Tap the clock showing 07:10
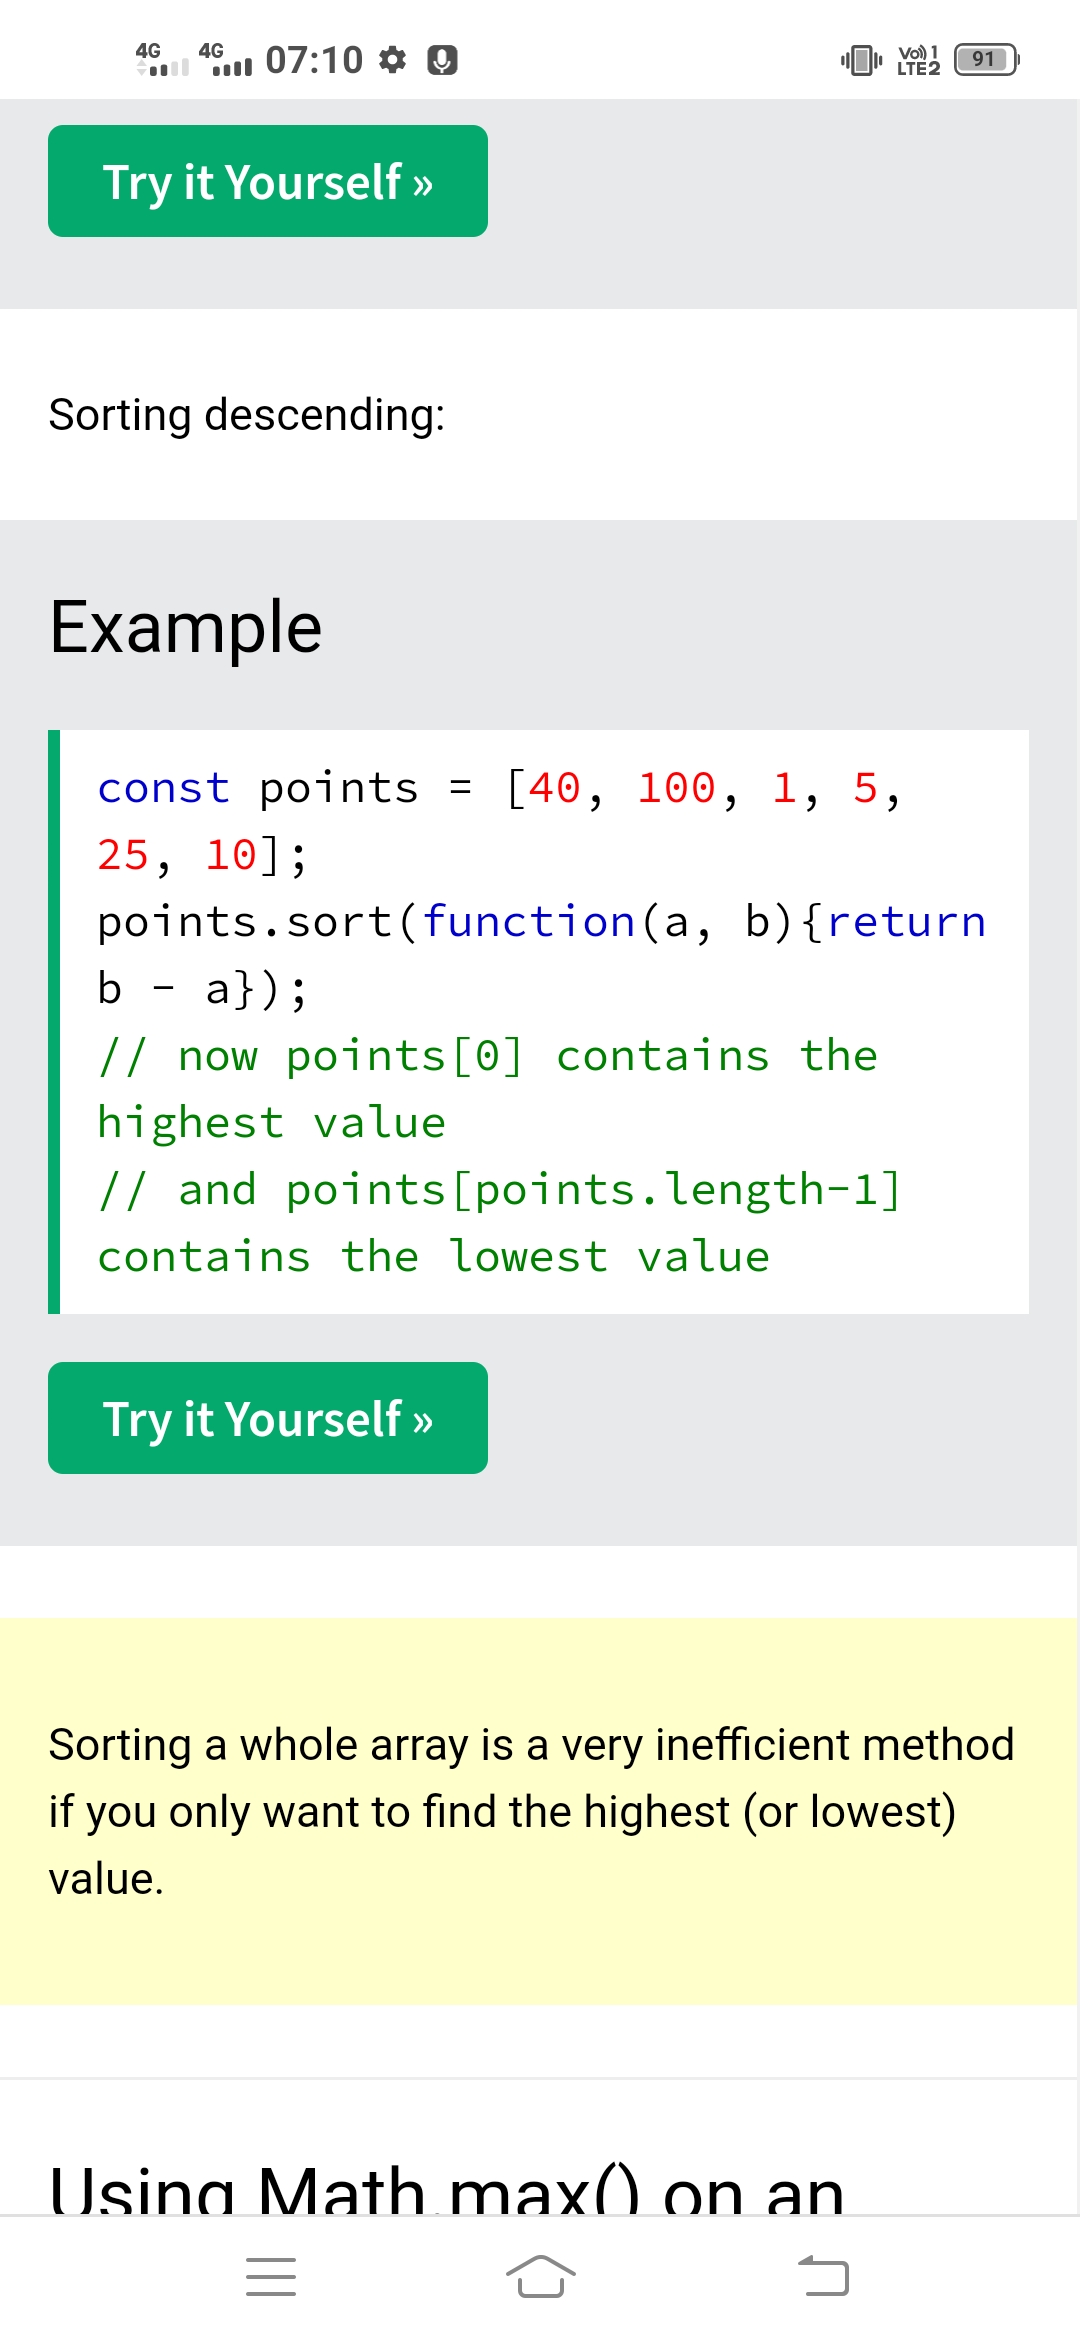The width and height of the screenshot is (1080, 2340). tap(314, 60)
